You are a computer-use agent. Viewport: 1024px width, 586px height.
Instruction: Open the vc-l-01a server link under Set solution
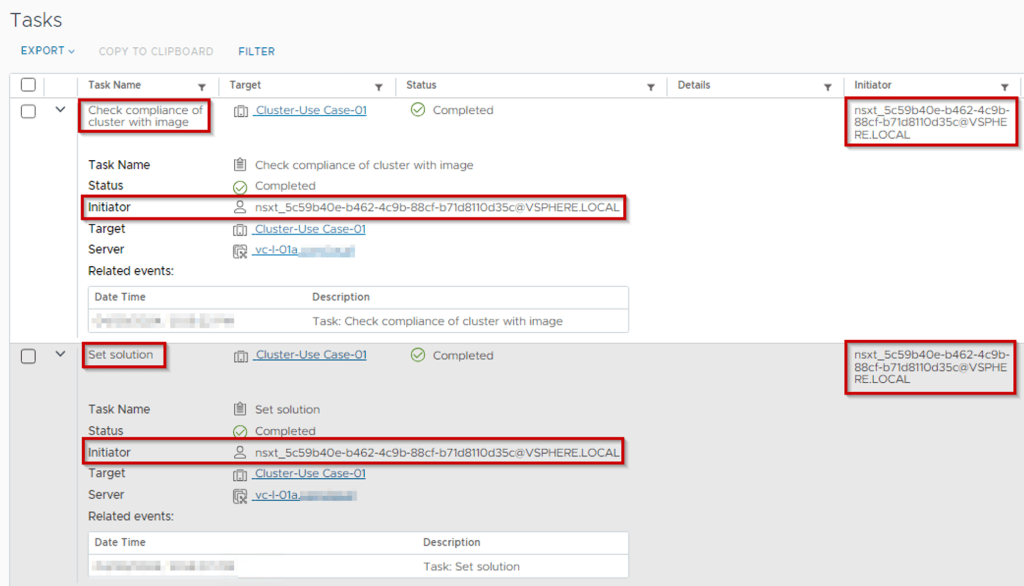[x=276, y=495]
